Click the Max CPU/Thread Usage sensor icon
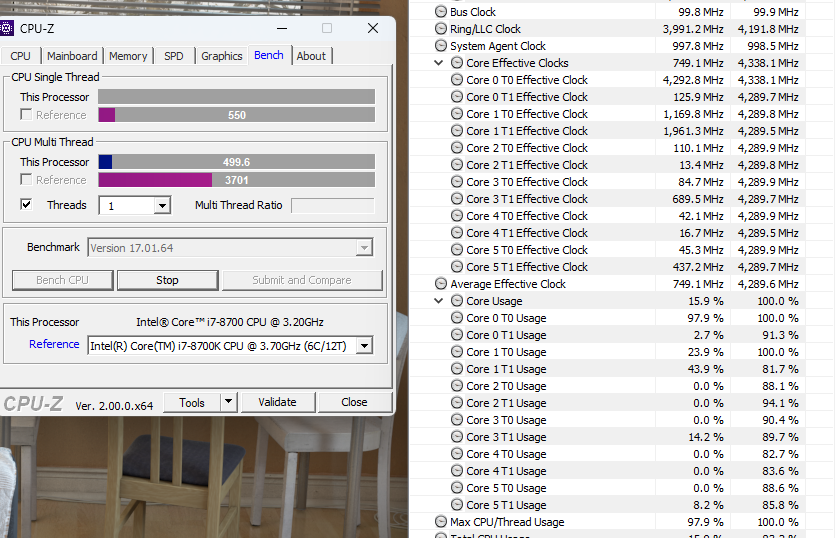This screenshot has height=538, width=835. 440,521
